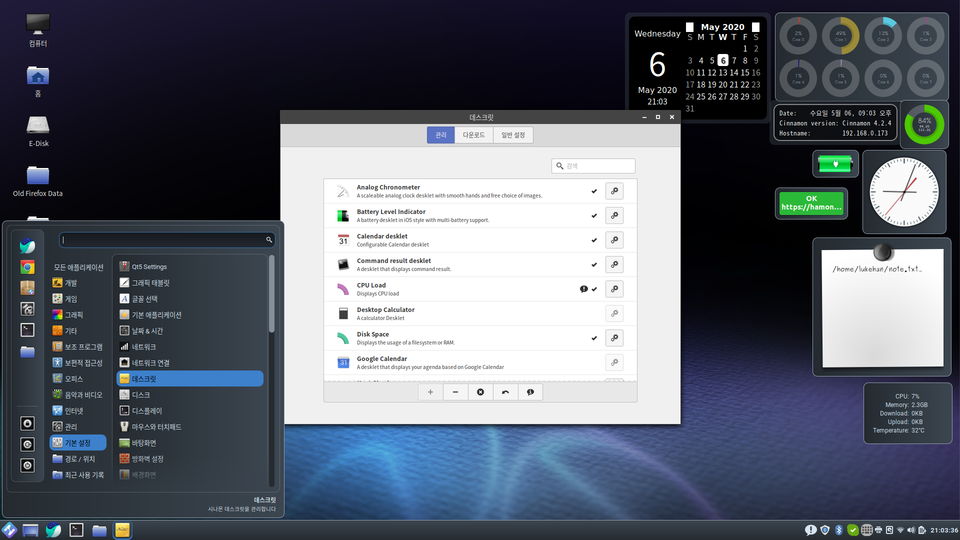The height and width of the screenshot is (540, 960).
Task: Click the about info button in Desklets toolbar
Action: [530, 392]
